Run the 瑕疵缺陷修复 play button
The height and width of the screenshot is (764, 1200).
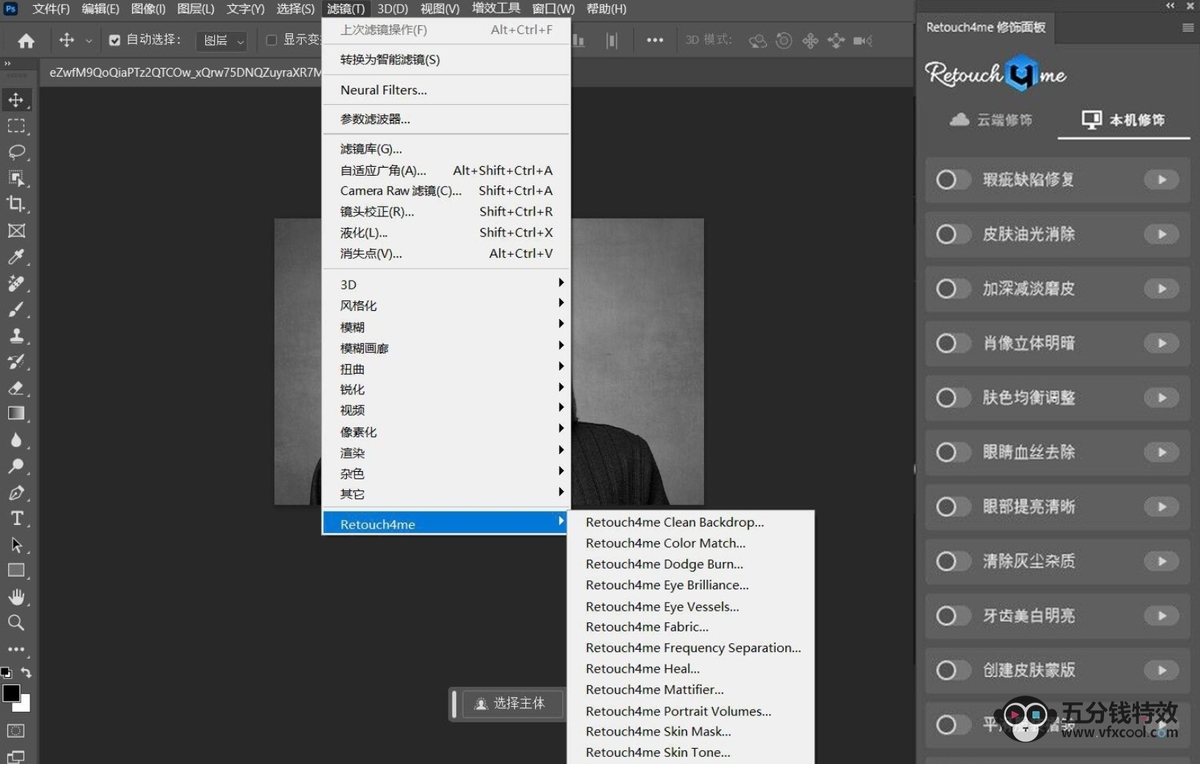click(x=1161, y=180)
